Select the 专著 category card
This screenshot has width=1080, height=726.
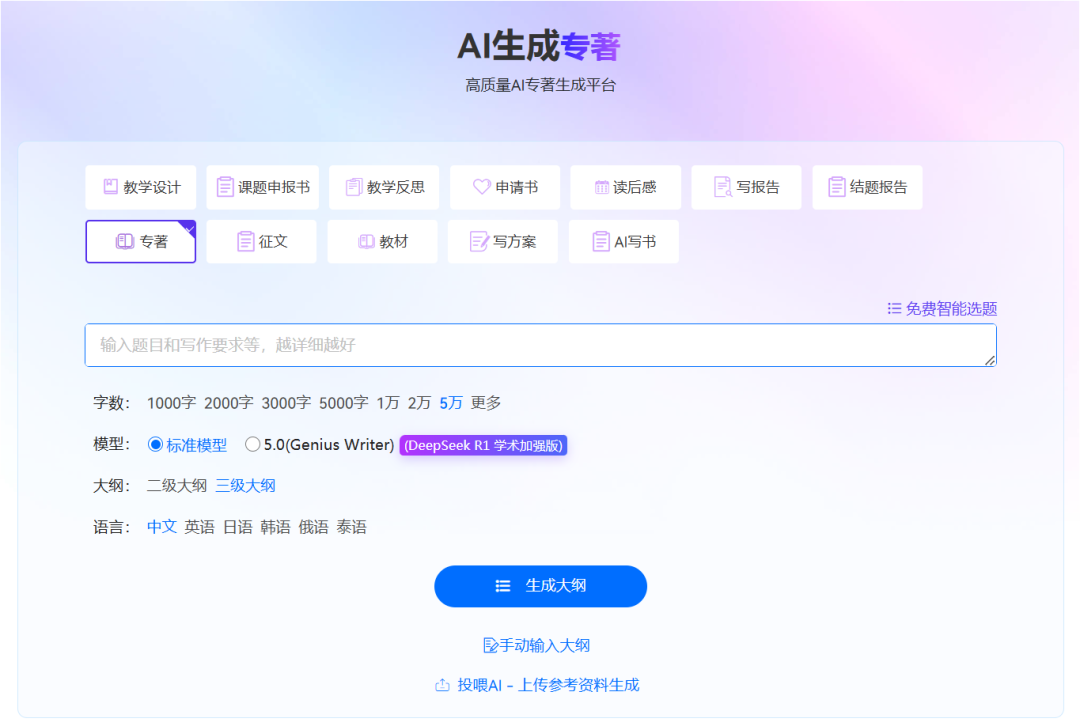[141, 242]
